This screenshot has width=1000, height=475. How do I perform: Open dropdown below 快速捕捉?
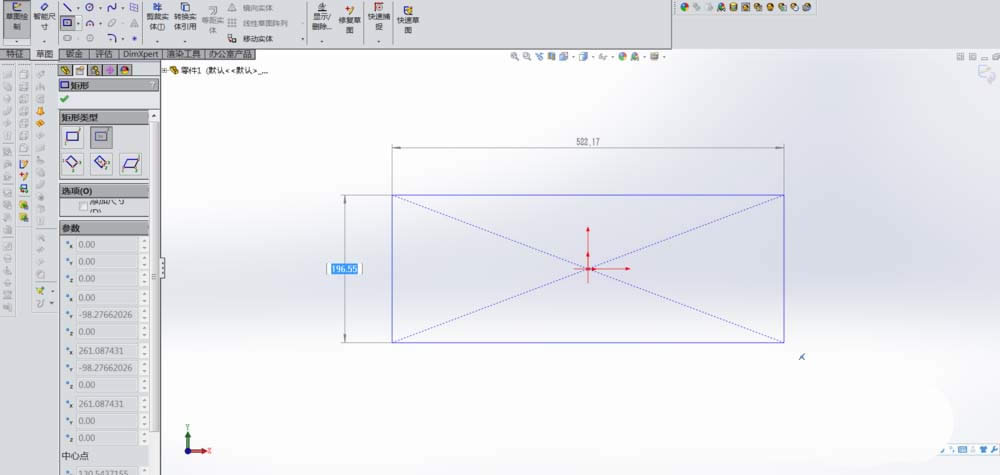click(x=379, y=41)
